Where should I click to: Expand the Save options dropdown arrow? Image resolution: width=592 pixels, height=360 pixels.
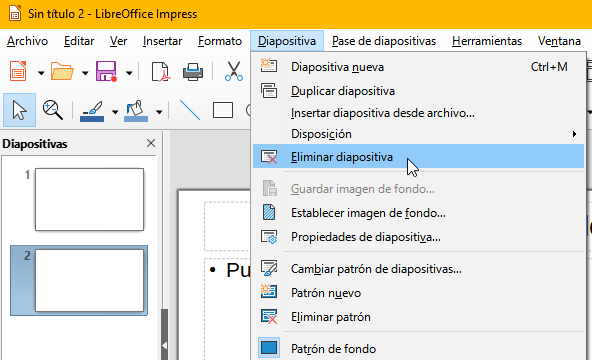click(129, 72)
